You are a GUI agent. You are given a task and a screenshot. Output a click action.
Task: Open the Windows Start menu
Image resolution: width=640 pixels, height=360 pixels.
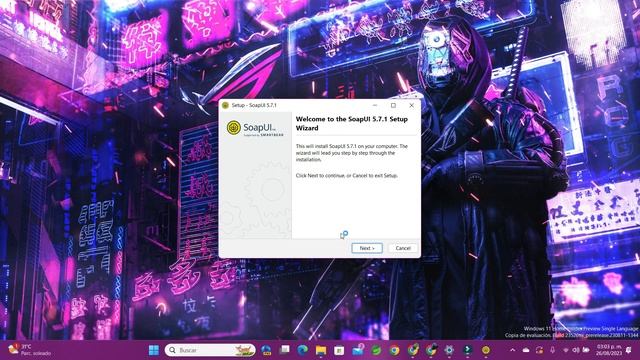coord(154,350)
